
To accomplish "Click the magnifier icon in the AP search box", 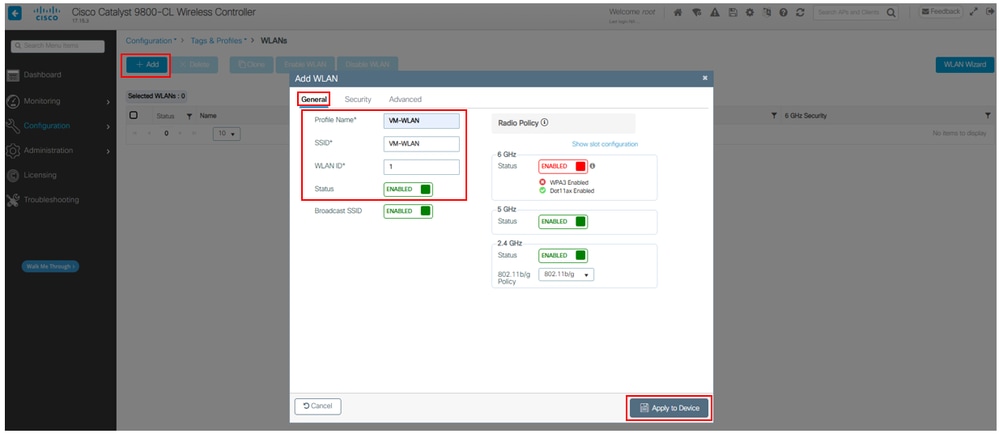I will tap(891, 12).
